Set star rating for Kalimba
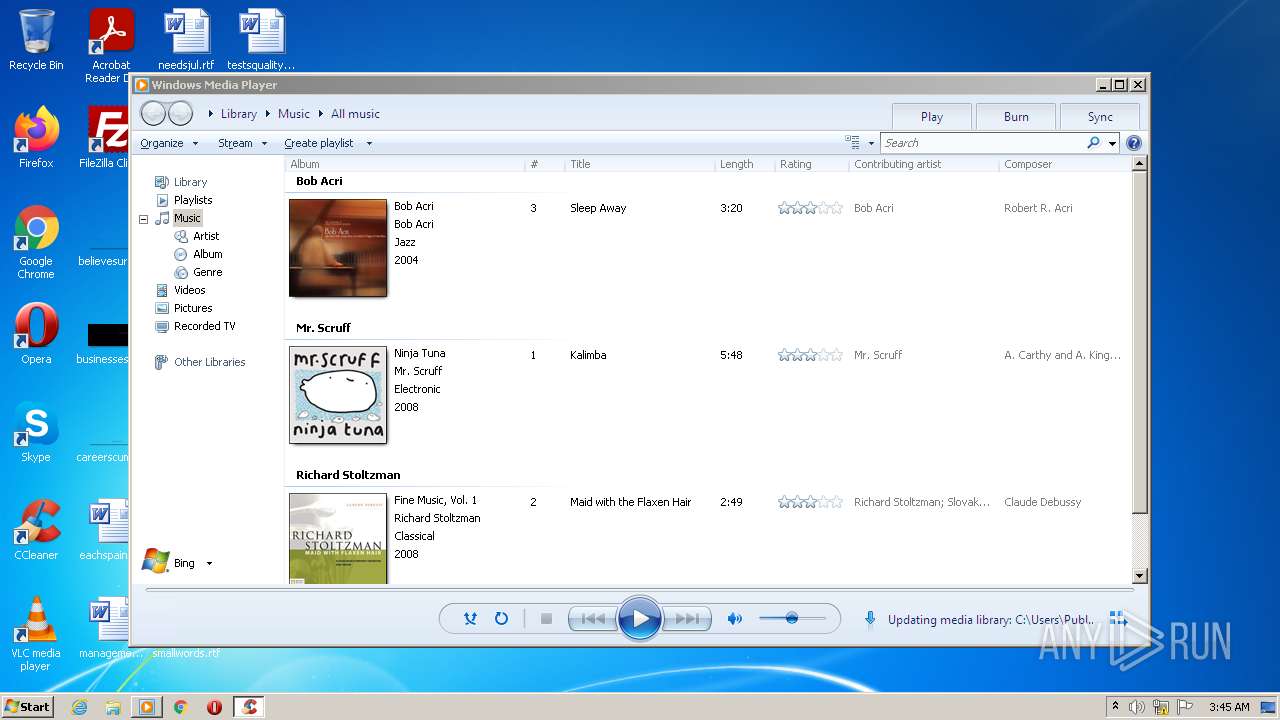The width and height of the screenshot is (1280, 720). click(x=811, y=355)
